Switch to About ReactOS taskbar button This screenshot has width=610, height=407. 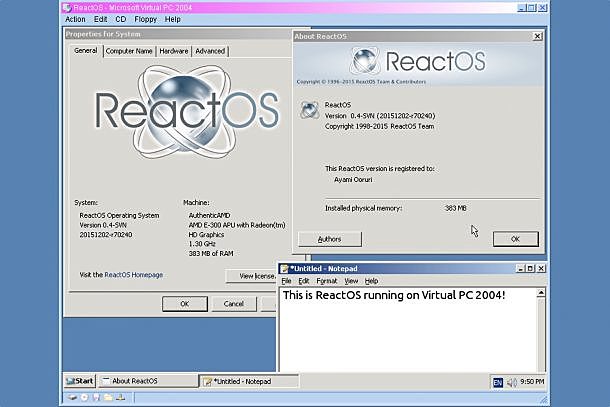(147, 381)
